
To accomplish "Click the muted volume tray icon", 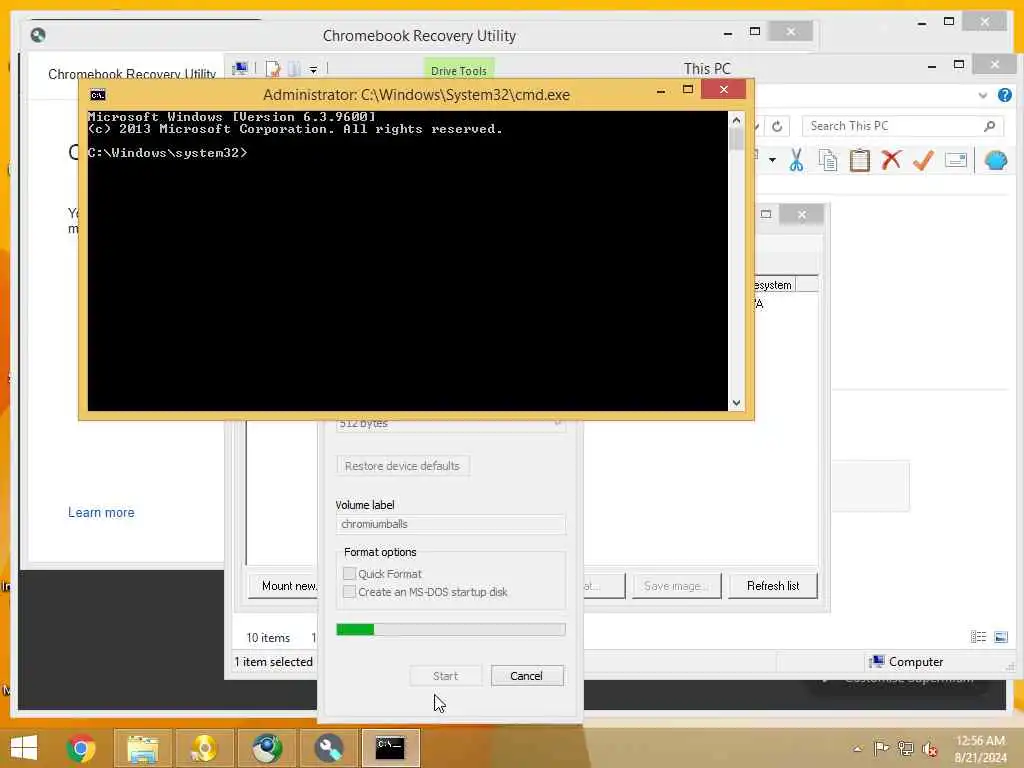I will [x=929, y=748].
